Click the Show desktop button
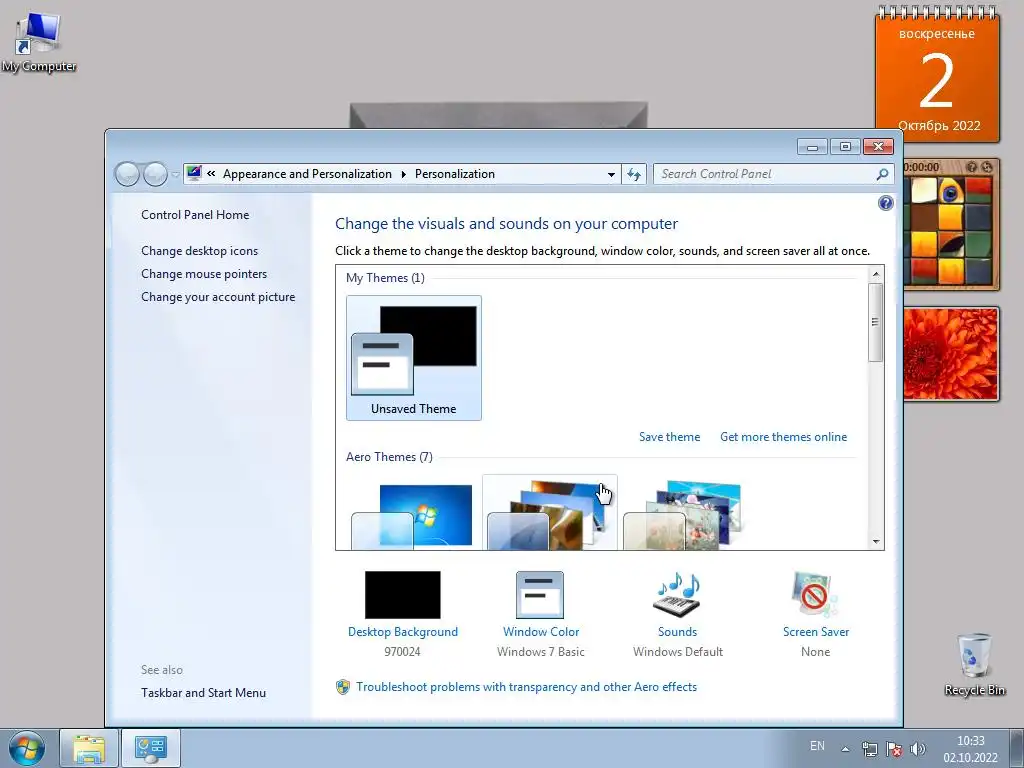The image size is (1024, 768). point(1017,748)
